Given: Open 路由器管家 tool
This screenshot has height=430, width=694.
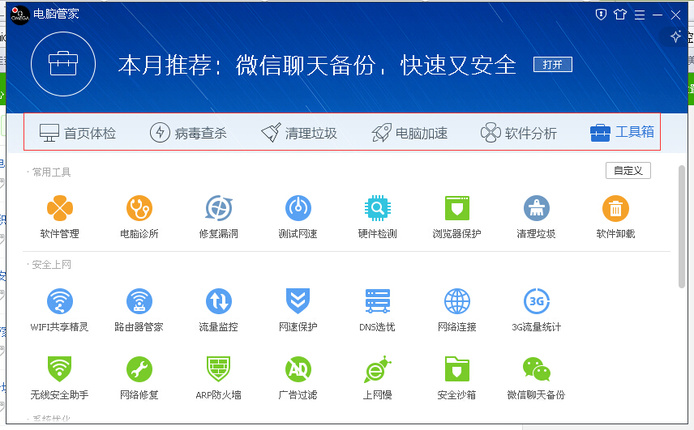Looking at the screenshot, I should [x=139, y=310].
